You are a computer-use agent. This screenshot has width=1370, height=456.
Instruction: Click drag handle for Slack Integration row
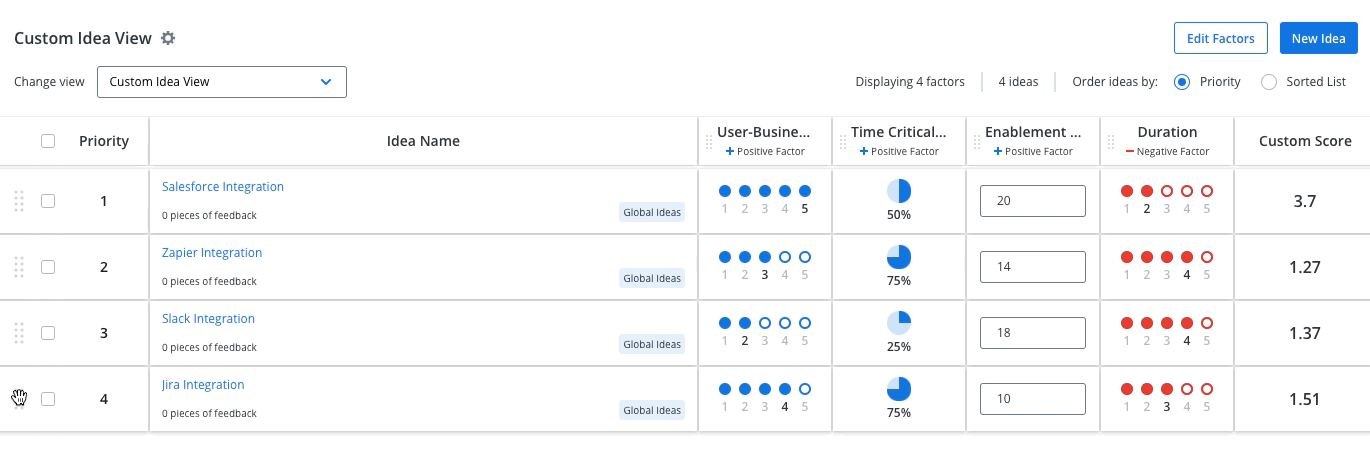(x=19, y=333)
